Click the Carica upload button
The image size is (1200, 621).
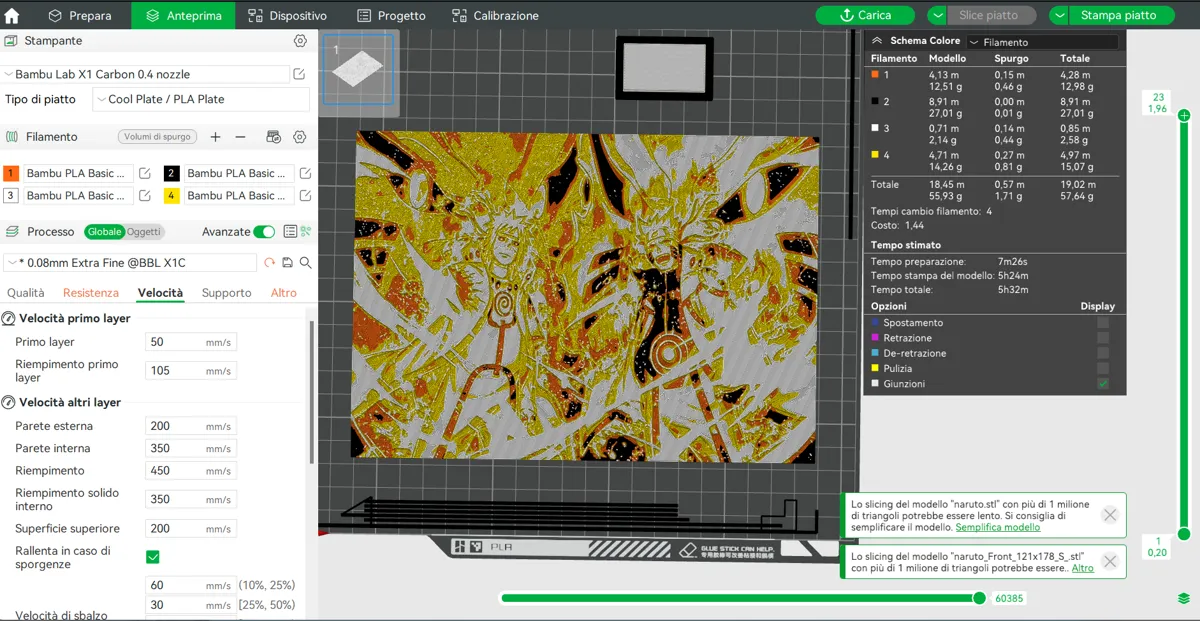point(865,15)
